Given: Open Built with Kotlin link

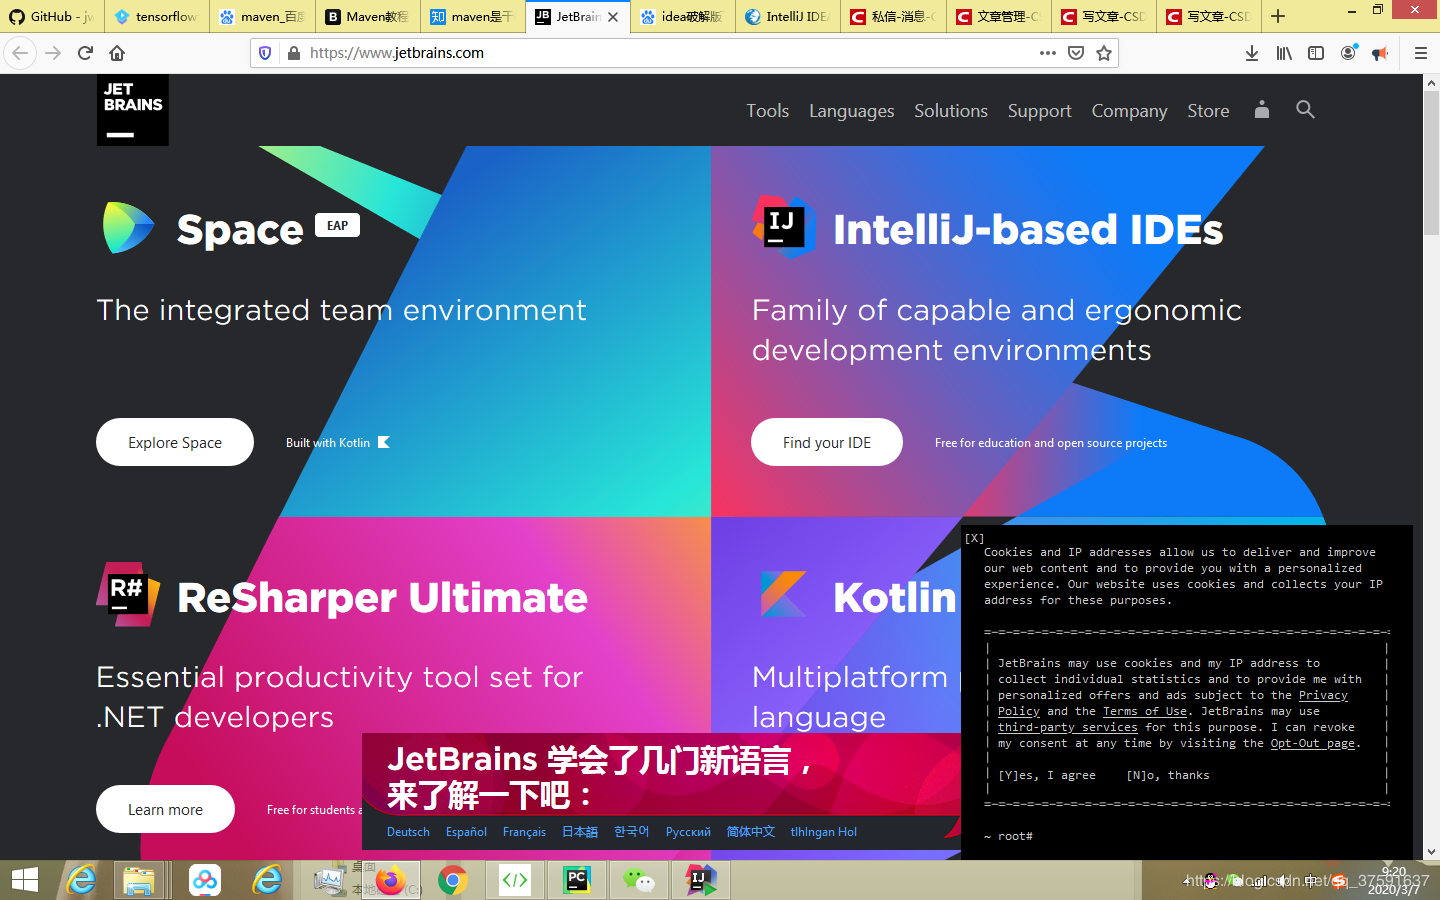Looking at the screenshot, I should pos(337,443).
